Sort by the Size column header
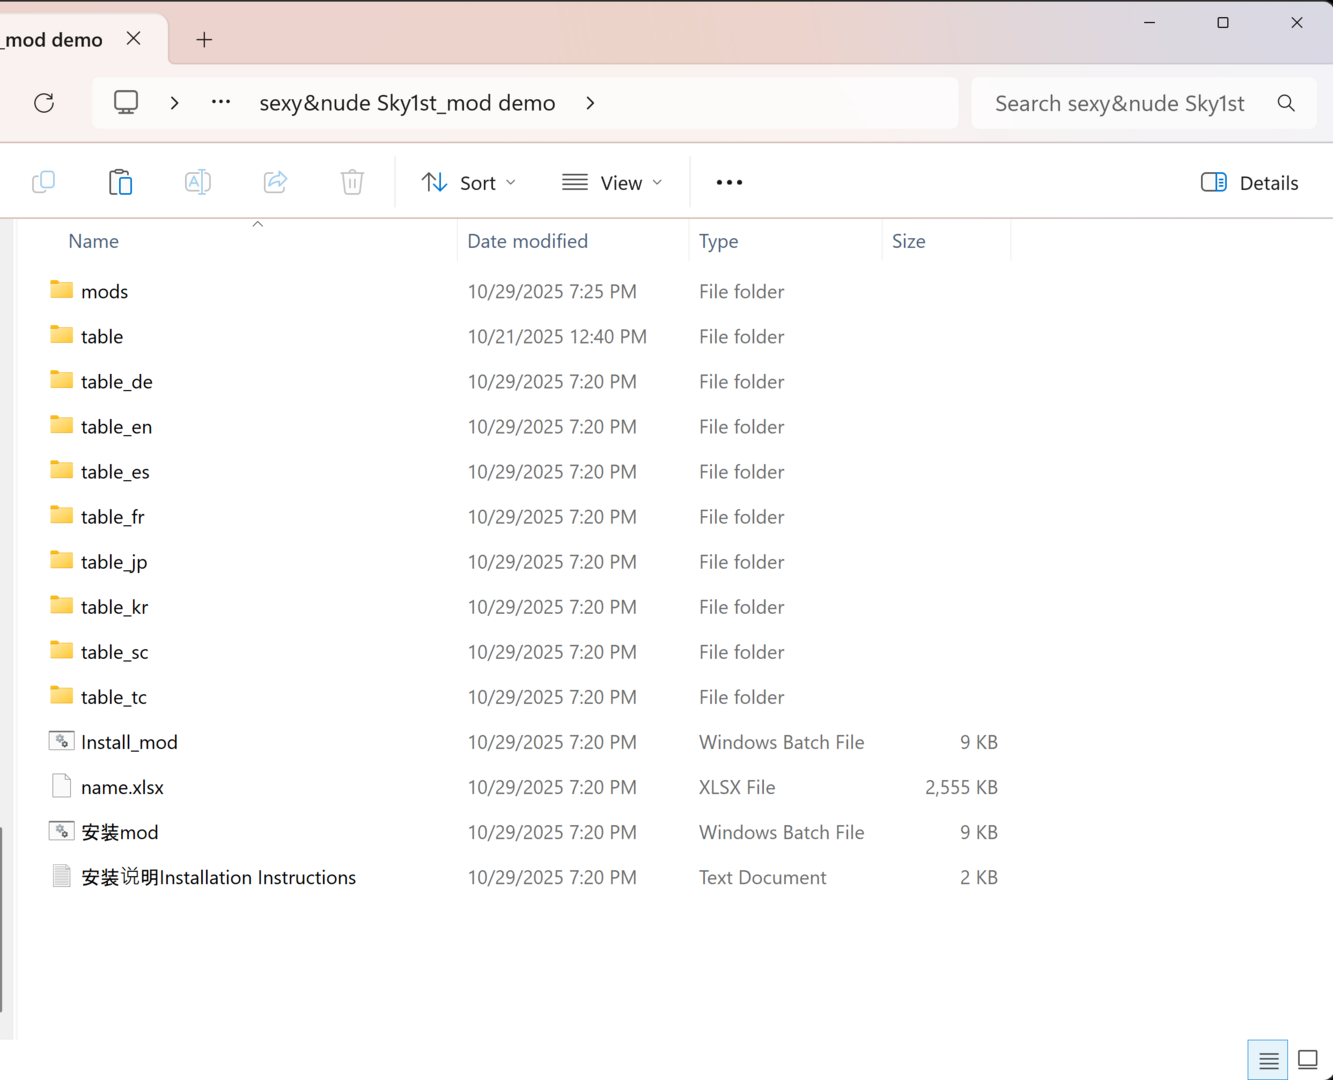The width and height of the screenshot is (1333, 1080). point(908,241)
